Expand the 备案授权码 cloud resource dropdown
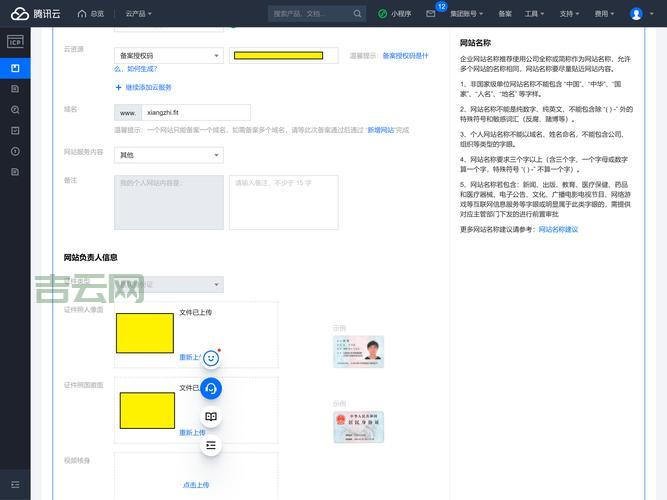The height and width of the screenshot is (500, 667). [x=168, y=55]
